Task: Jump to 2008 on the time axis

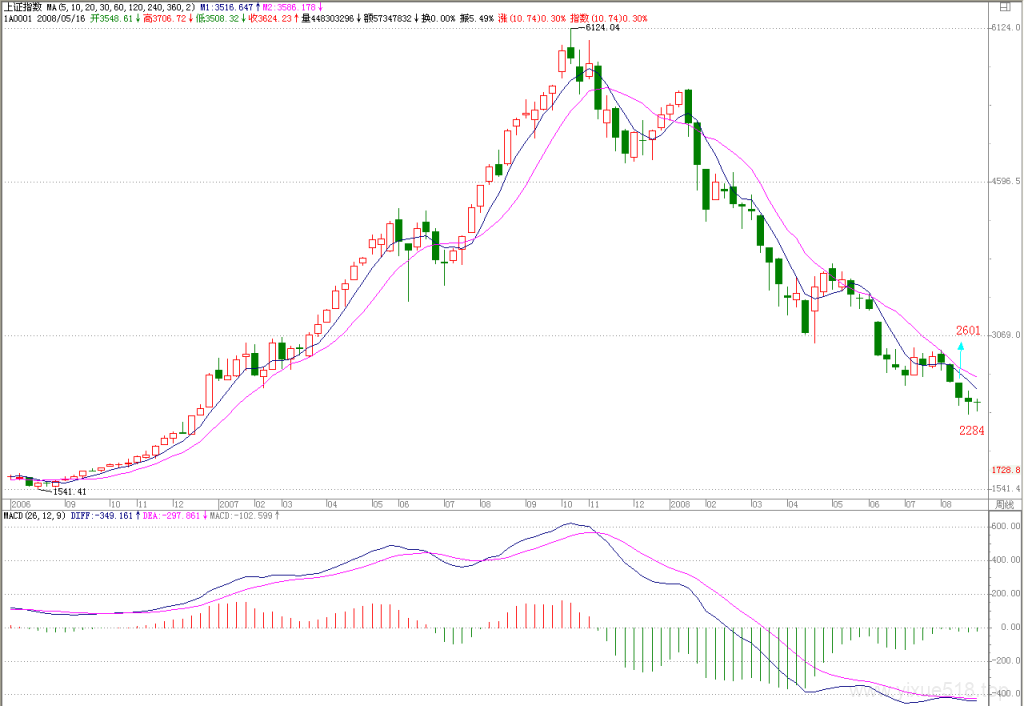Action: click(680, 505)
